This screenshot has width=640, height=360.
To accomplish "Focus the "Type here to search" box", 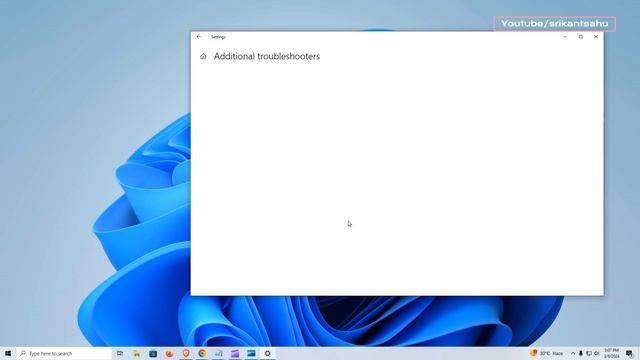I will [x=64, y=353].
